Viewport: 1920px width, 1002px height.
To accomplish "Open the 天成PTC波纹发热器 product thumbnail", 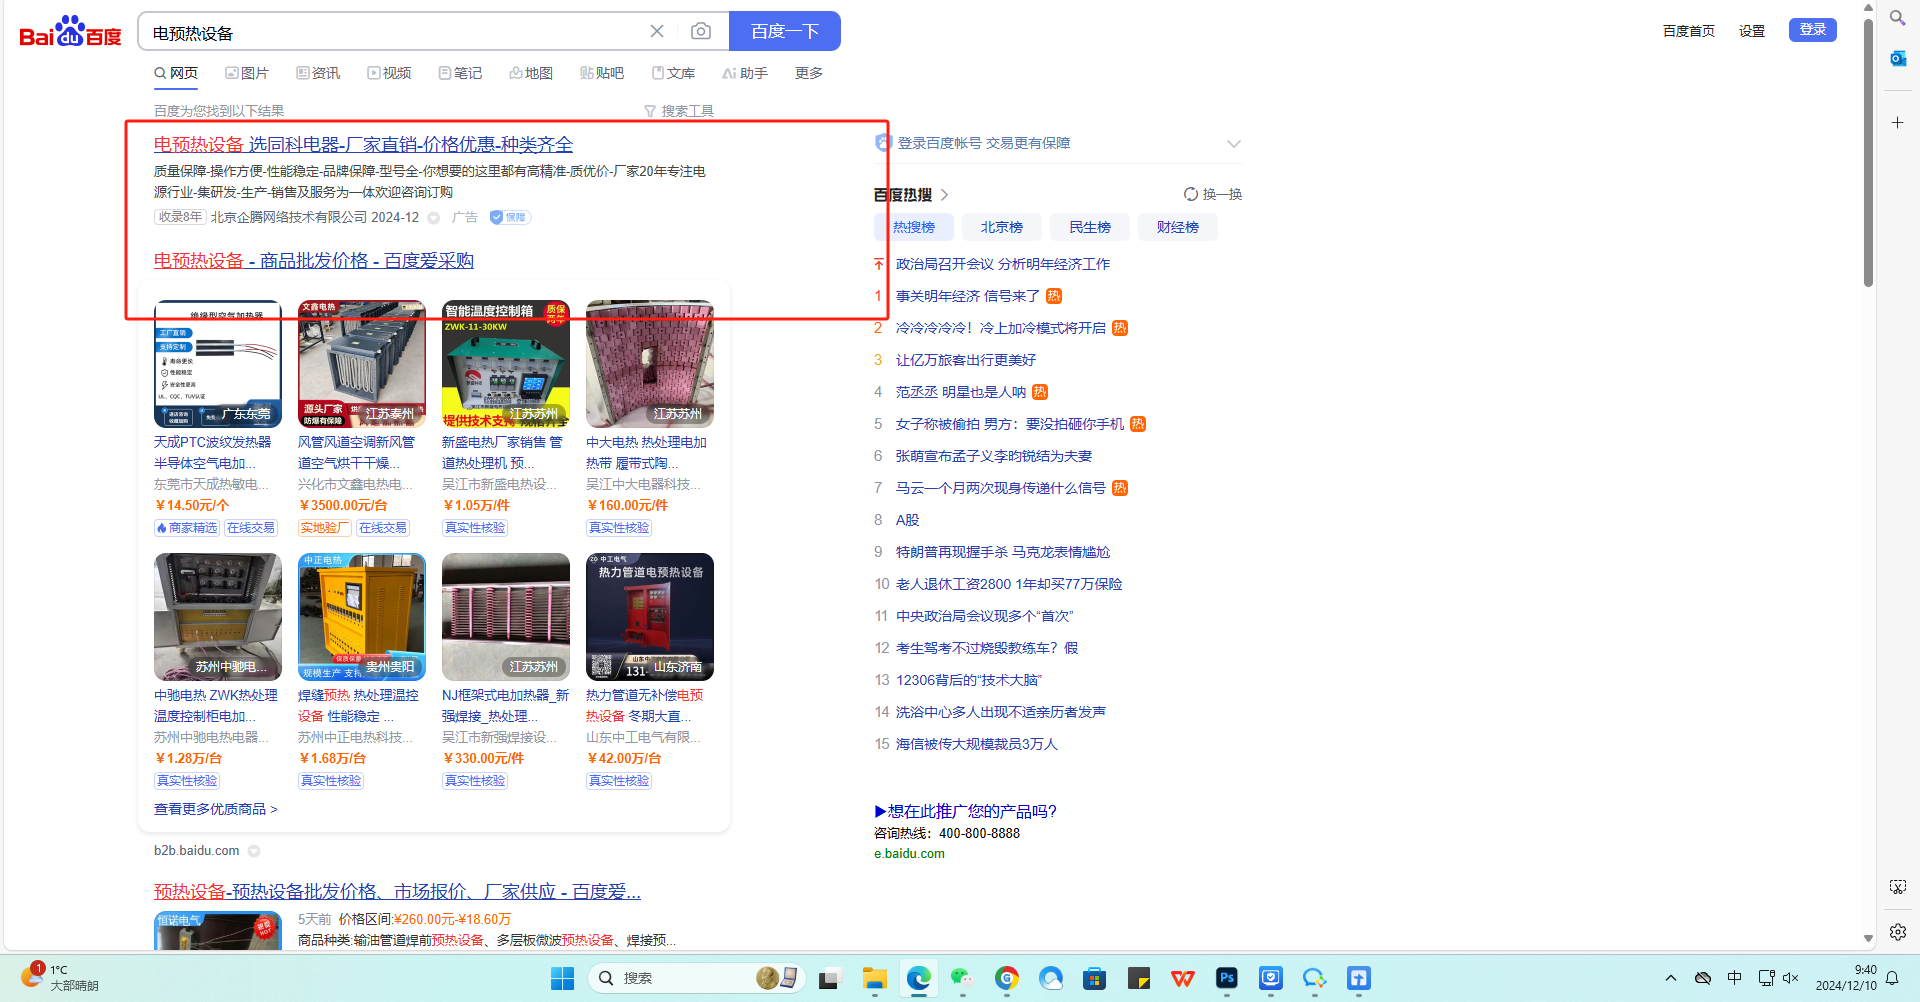I will coord(218,364).
